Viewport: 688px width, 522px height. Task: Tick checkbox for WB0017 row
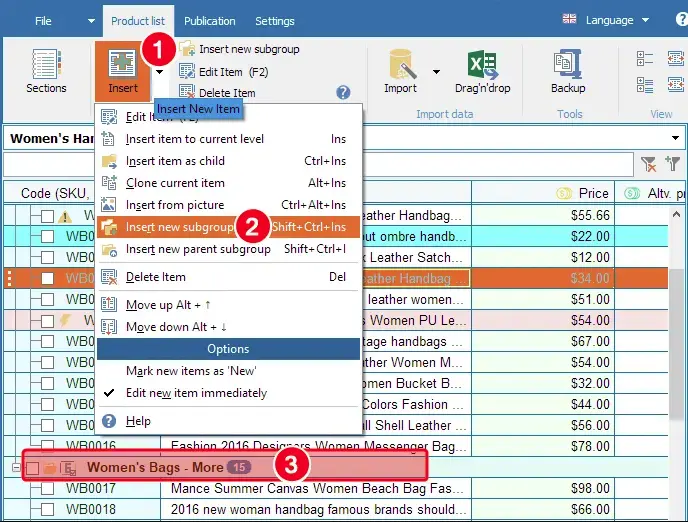point(47,489)
